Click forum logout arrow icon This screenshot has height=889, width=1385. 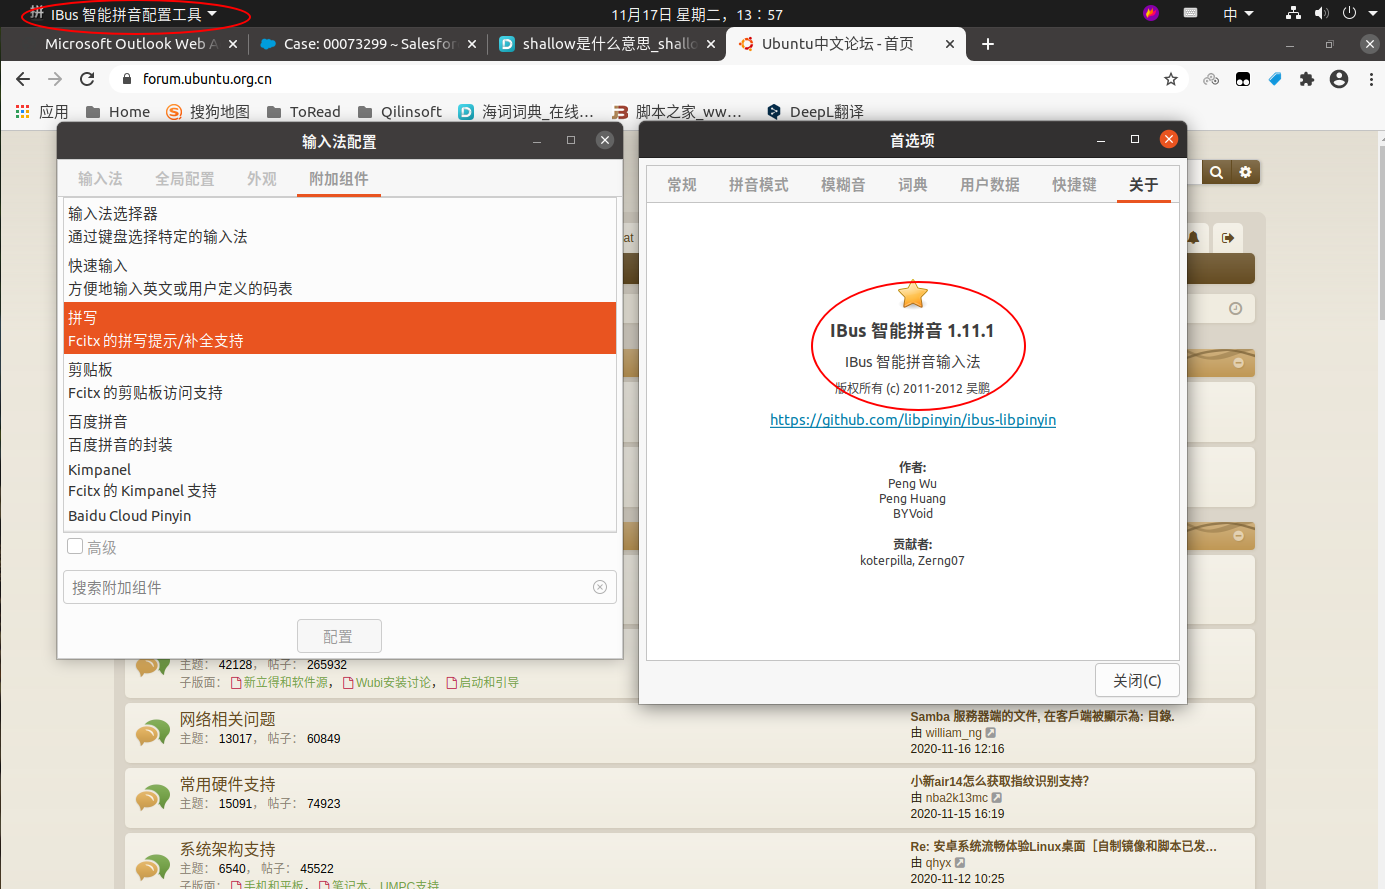pyautogui.click(x=1228, y=238)
